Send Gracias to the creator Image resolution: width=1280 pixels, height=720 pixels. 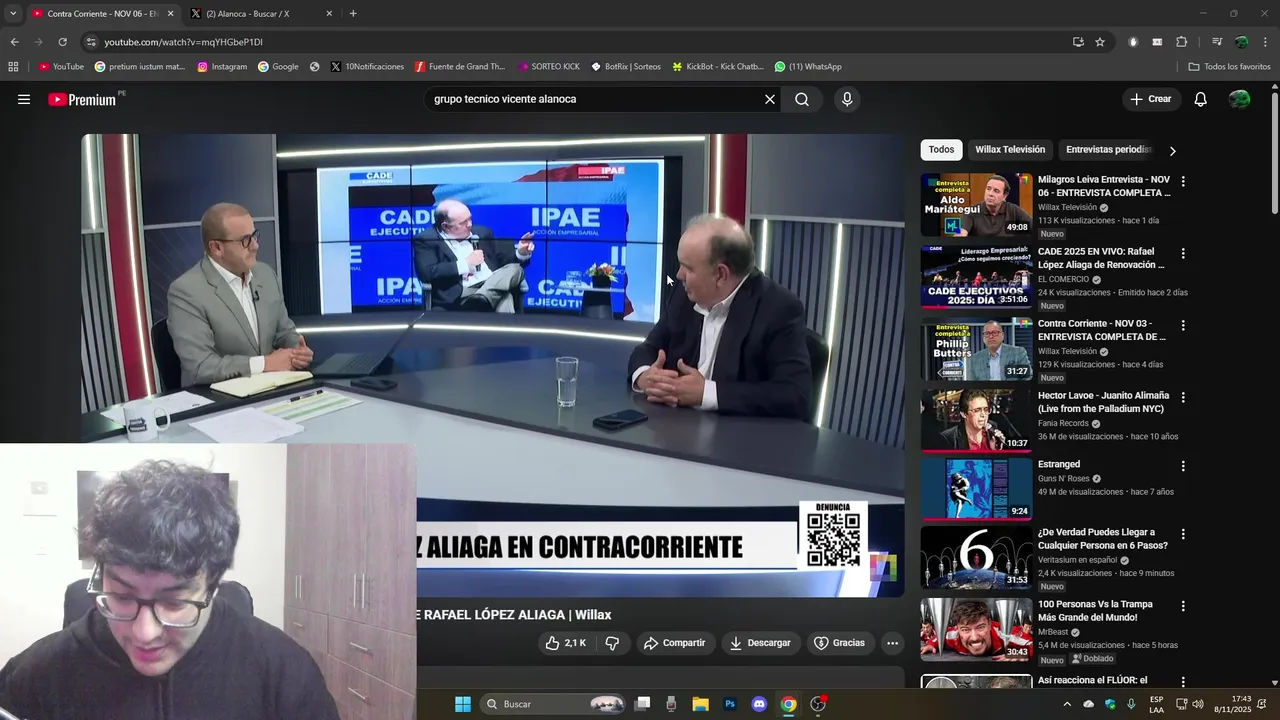coord(839,643)
